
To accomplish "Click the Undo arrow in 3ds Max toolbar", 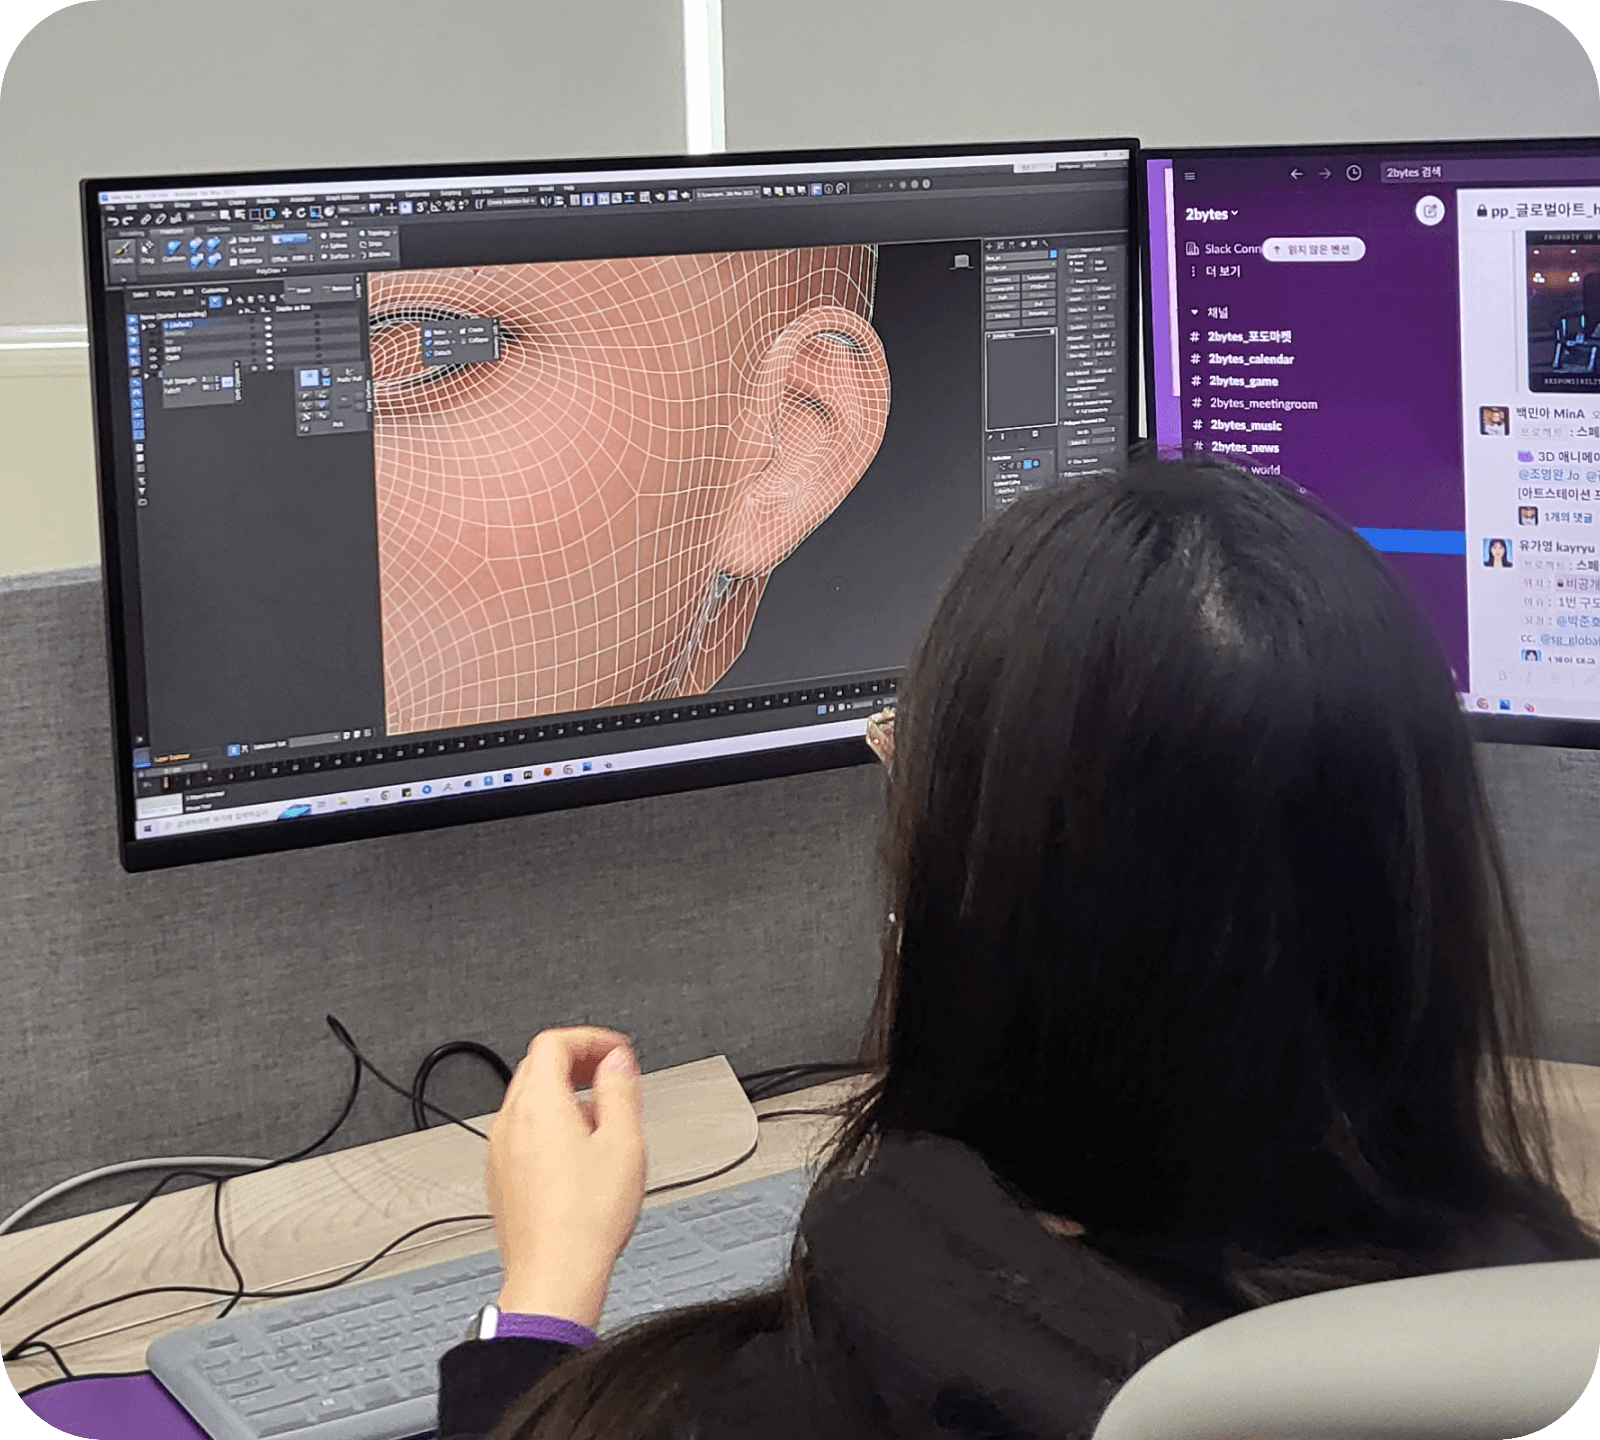I will point(115,221).
